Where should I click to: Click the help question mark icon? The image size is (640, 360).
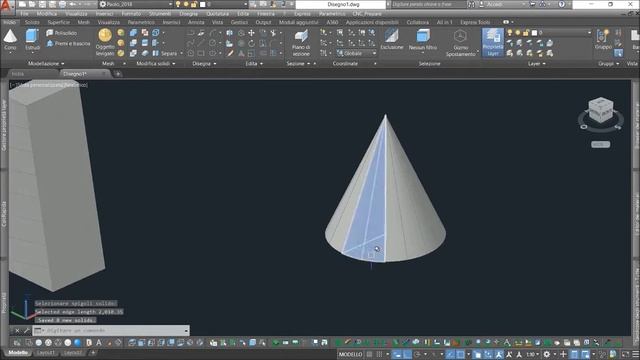562,4
